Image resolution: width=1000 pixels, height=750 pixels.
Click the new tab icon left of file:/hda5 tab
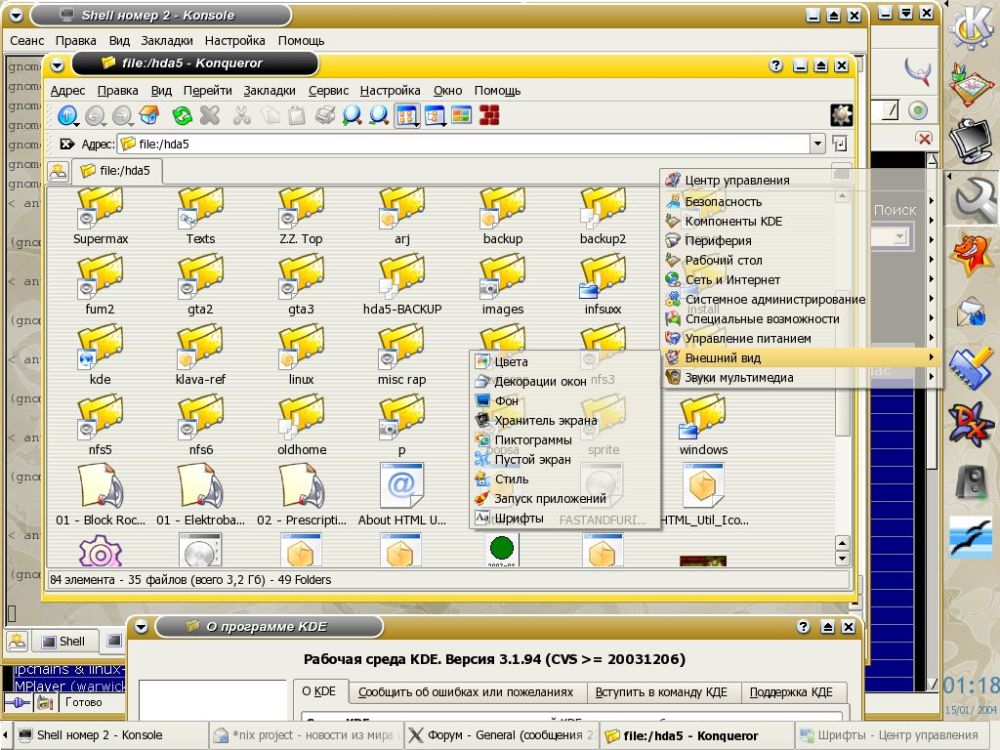coord(58,171)
